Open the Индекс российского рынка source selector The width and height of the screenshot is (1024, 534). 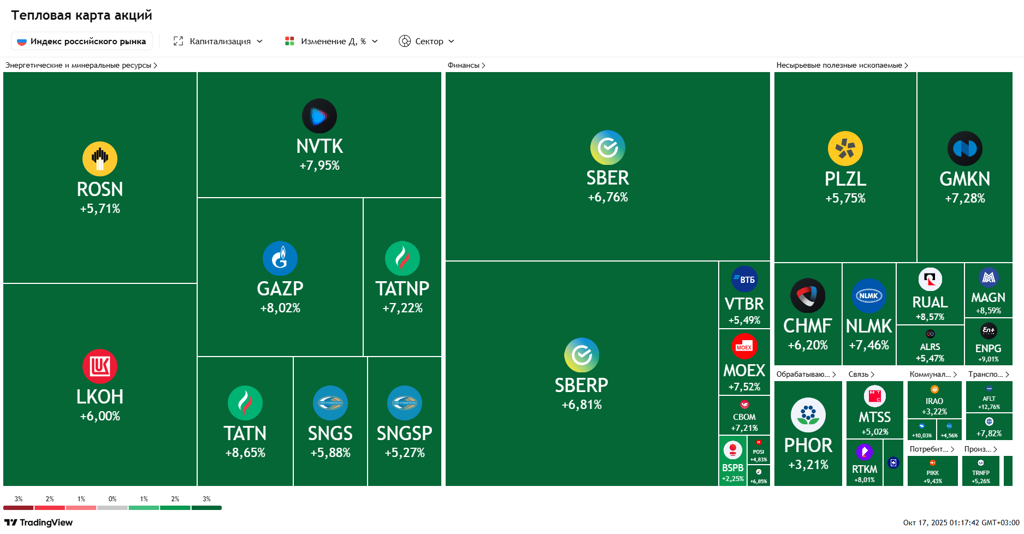pos(81,41)
